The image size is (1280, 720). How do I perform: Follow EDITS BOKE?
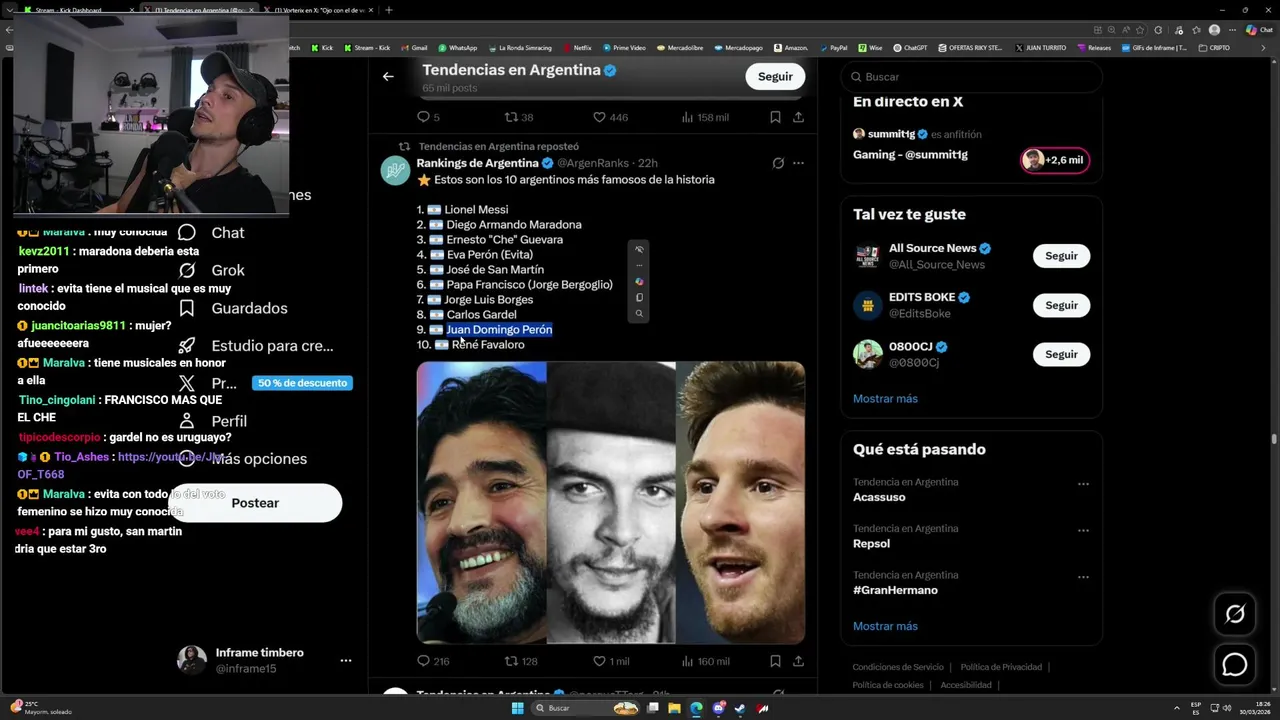[x=1061, y=305]
